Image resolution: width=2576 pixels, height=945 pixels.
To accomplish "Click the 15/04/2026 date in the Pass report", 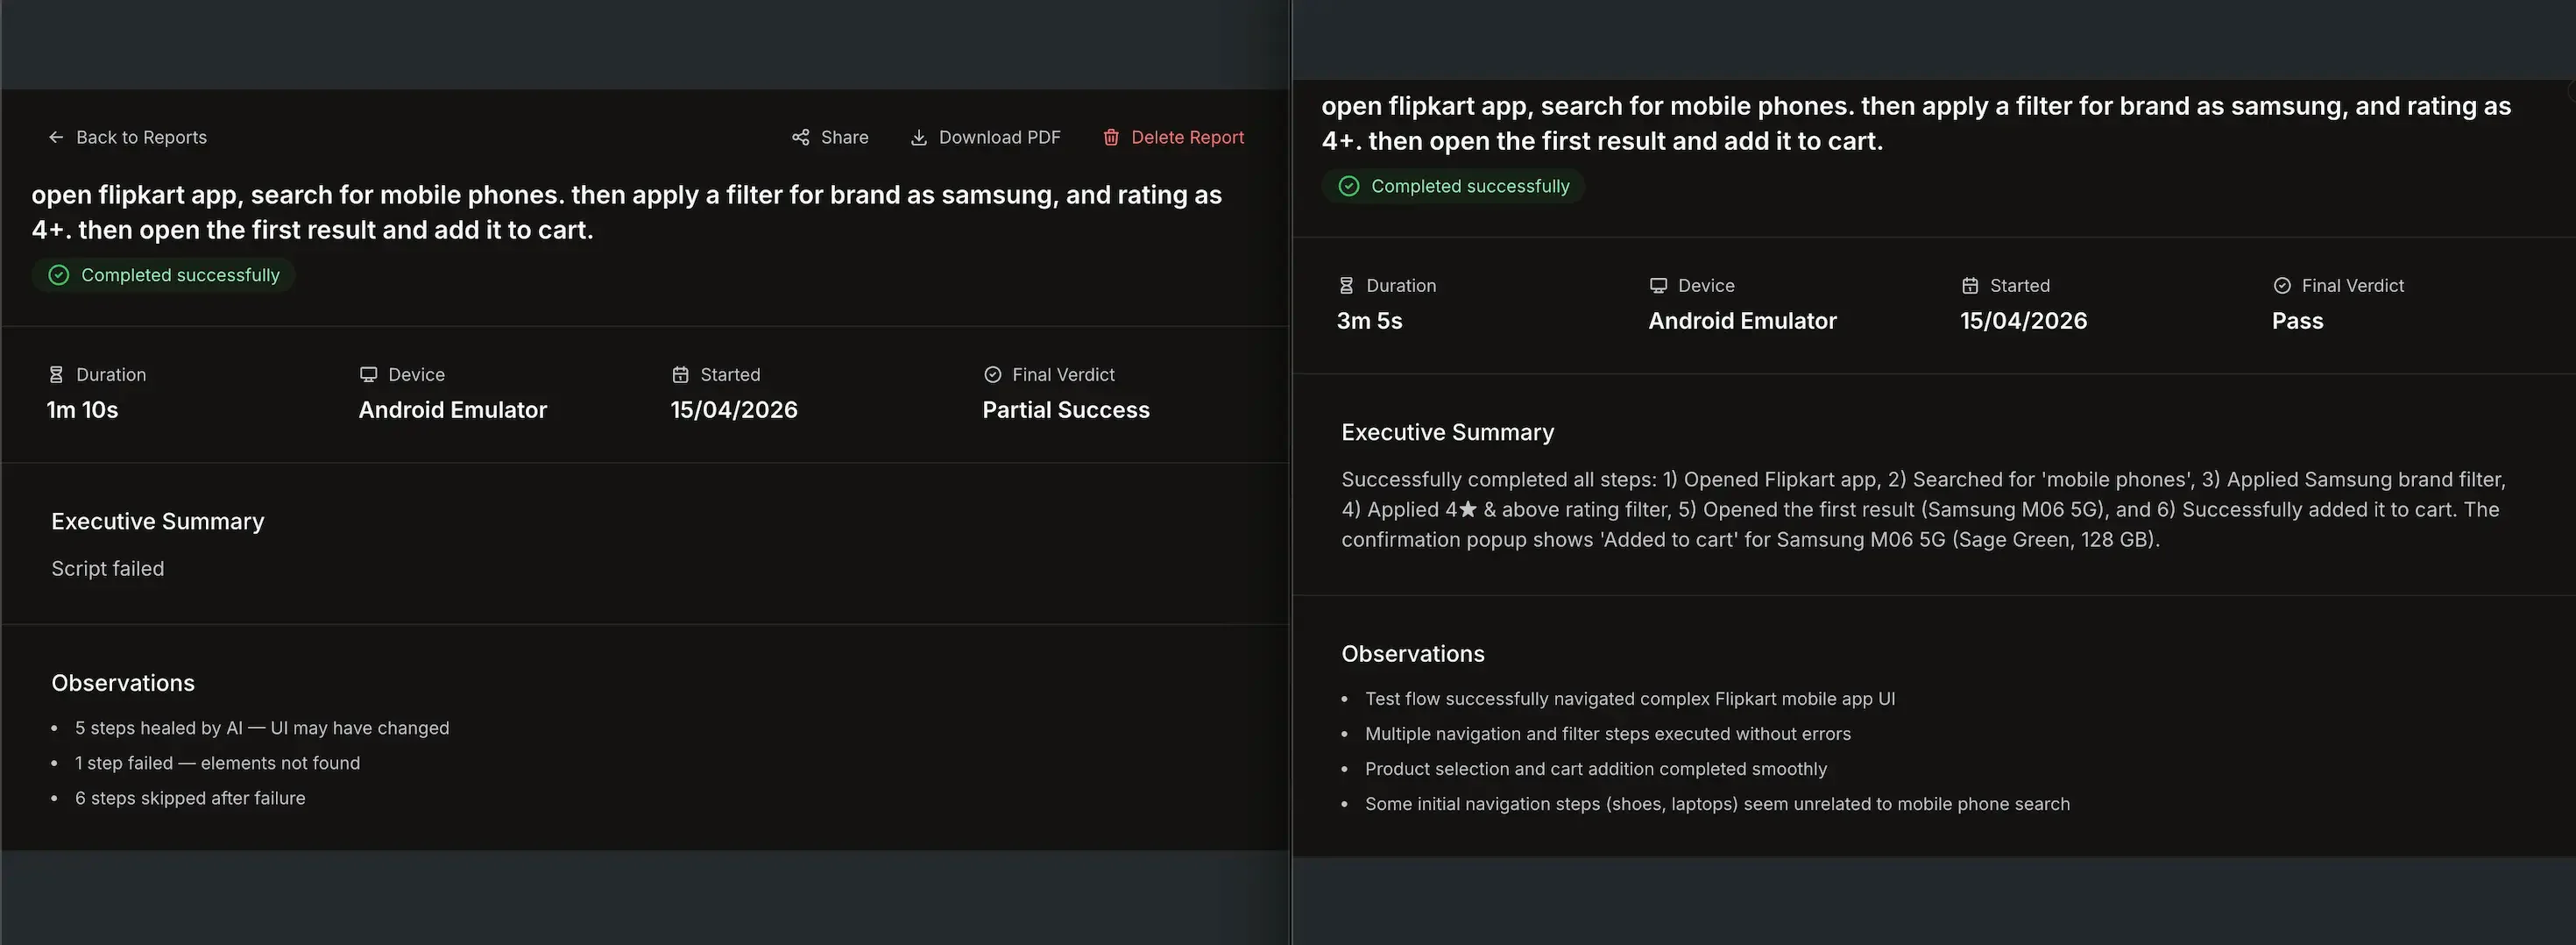I will [2024, 321].
